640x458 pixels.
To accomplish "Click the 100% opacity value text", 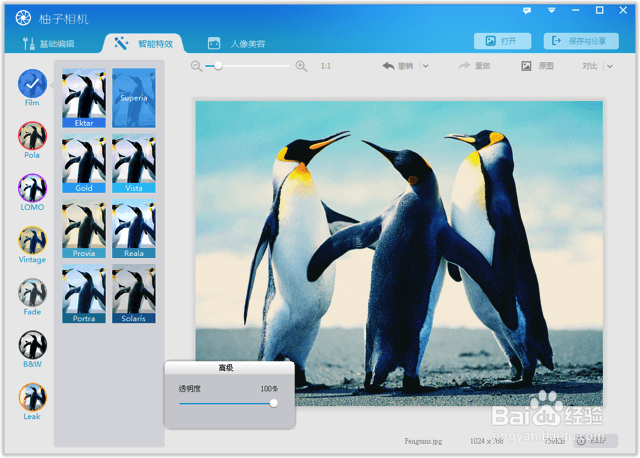I will 269,389.
